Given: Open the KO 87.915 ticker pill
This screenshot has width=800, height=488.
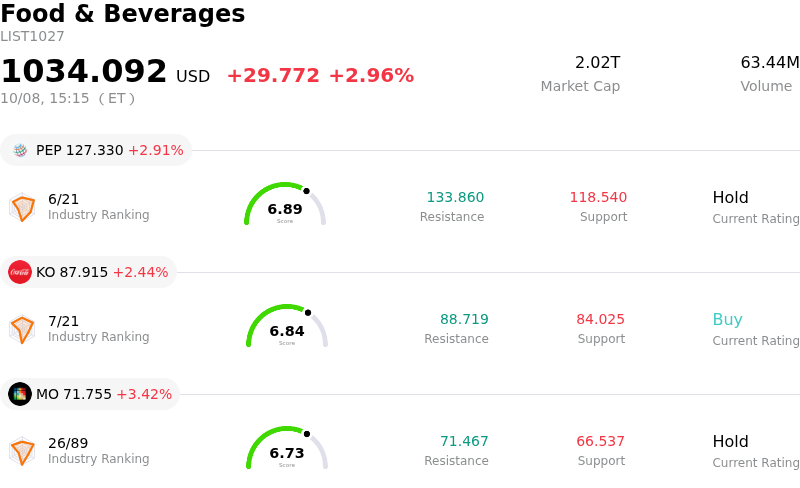Looking at the screenshot, I should coord(88,272).
